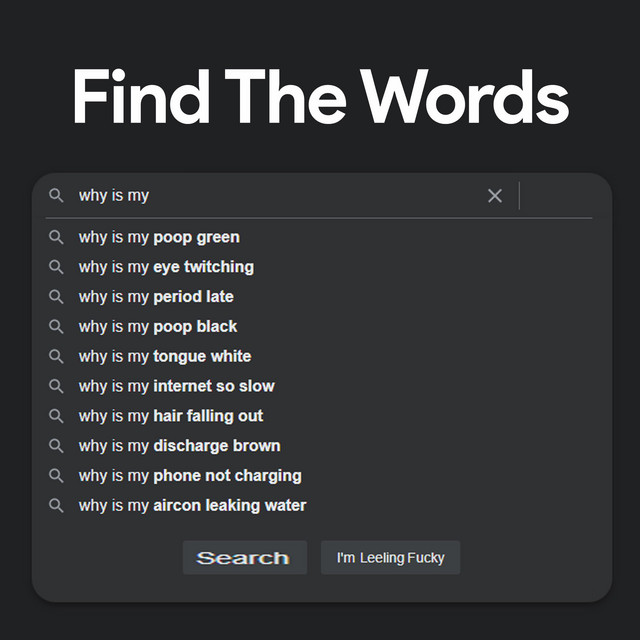Clear the search box with the X icon
Screen dimensions: 640x640
(x=495, y=196)
